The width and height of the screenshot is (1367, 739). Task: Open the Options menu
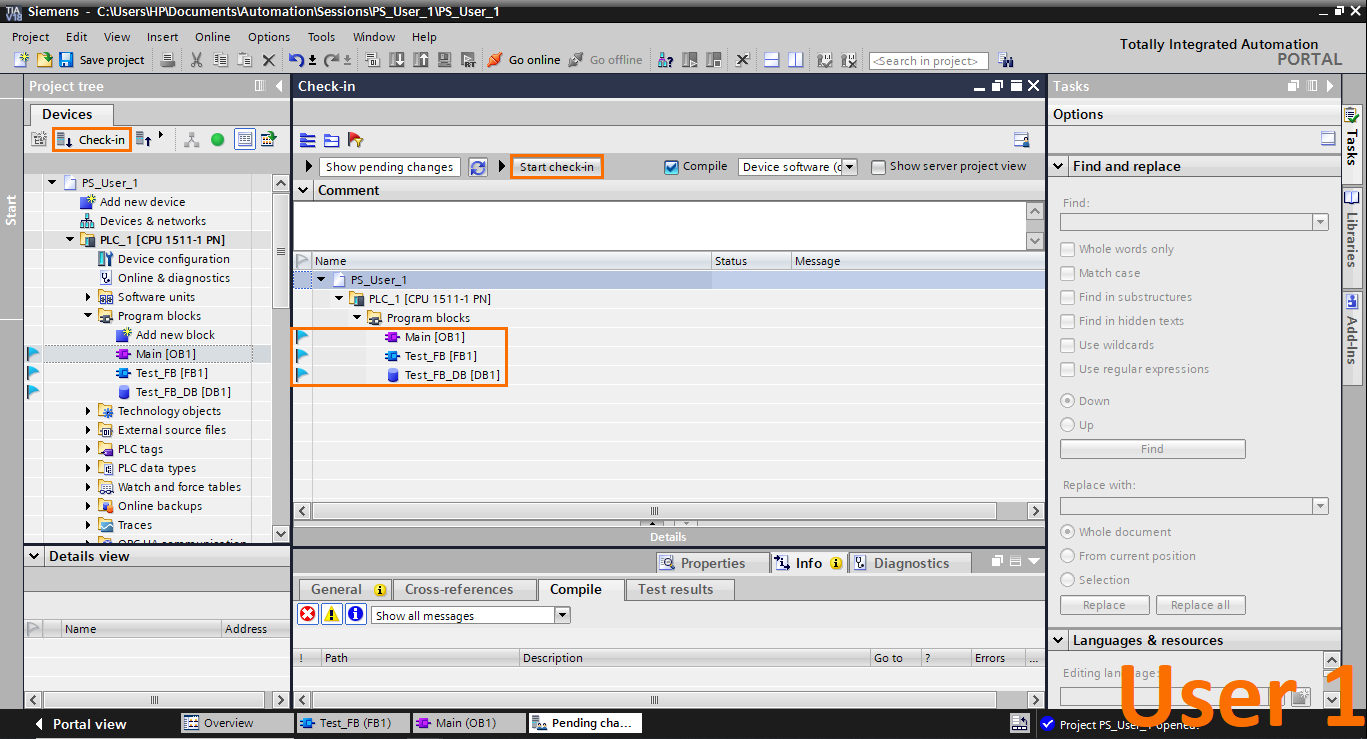(x=268, y=37)
